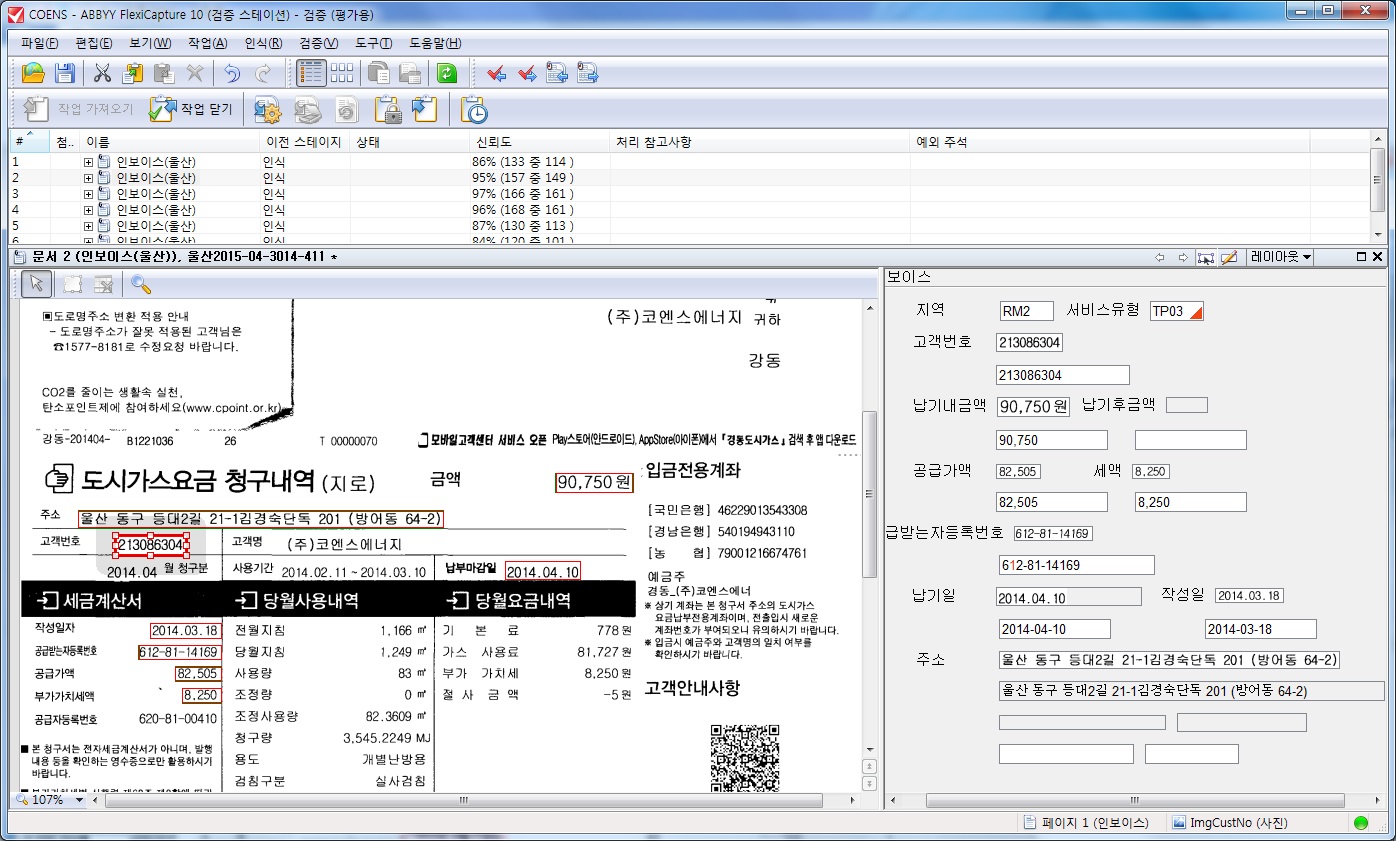
Task: Click the 지역 field showing RM2
Action: (x=1027, y=311)
